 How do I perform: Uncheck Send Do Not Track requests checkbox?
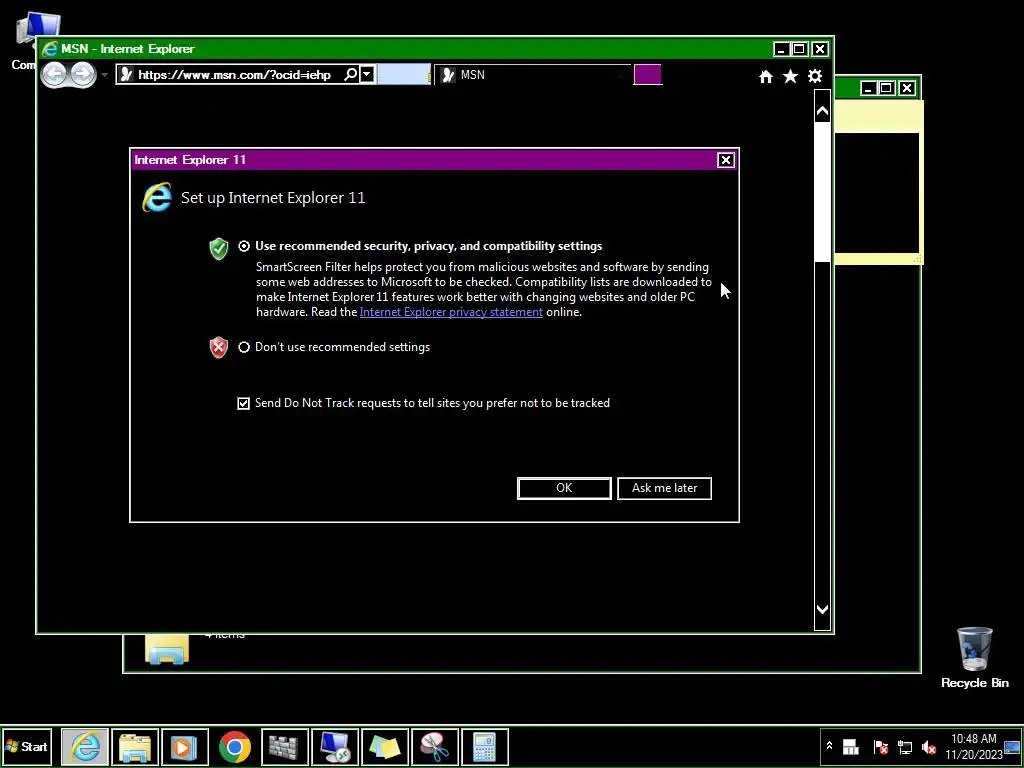pos(244,404)
